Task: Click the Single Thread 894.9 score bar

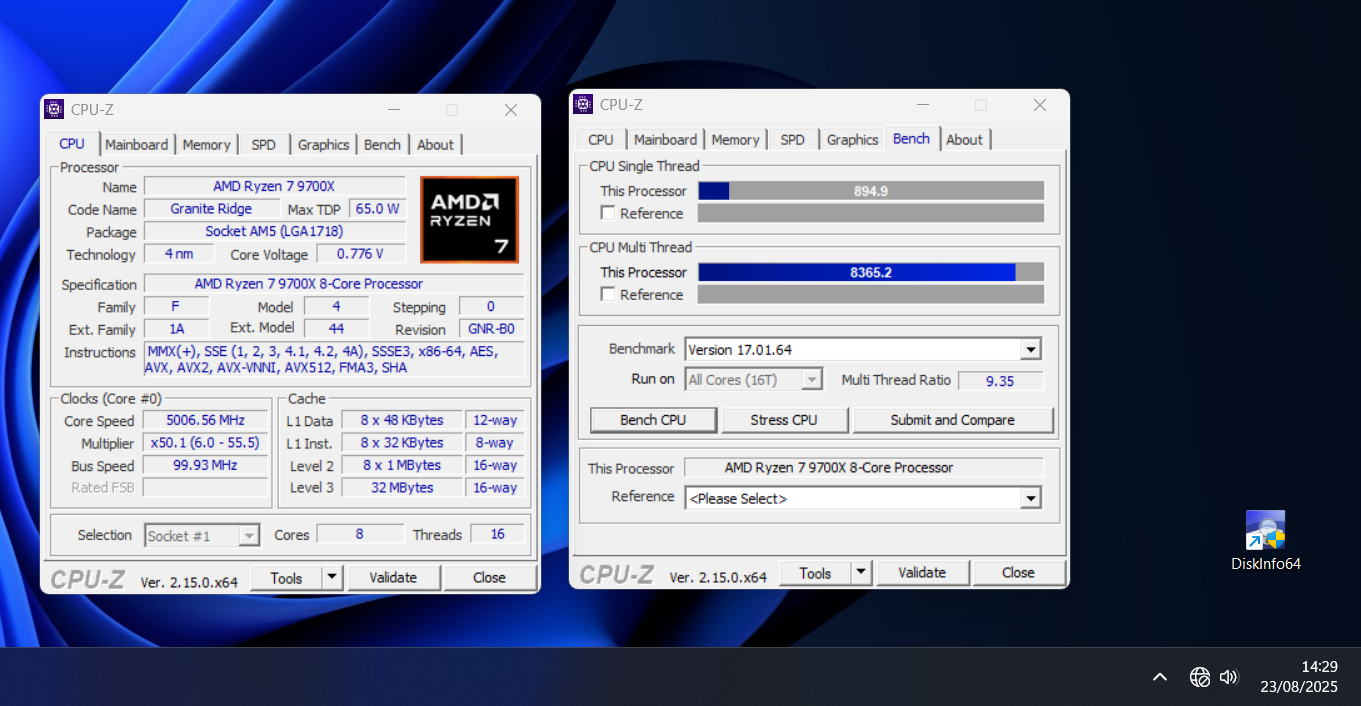Action: (x=871, y=191)
